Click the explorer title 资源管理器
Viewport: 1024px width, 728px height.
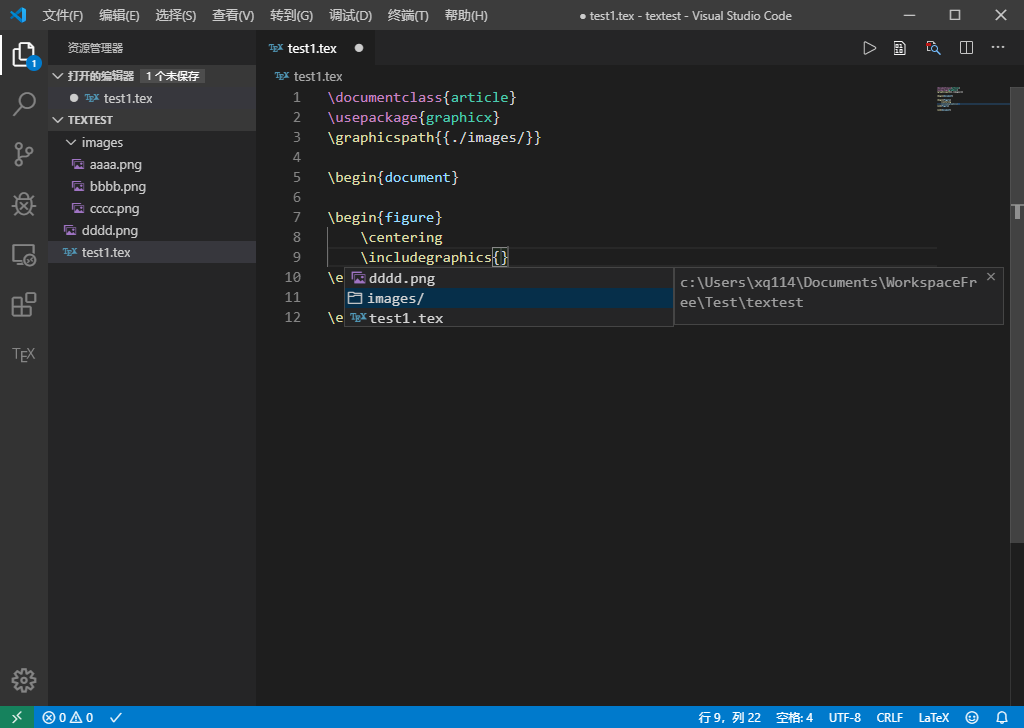[95, 48]
